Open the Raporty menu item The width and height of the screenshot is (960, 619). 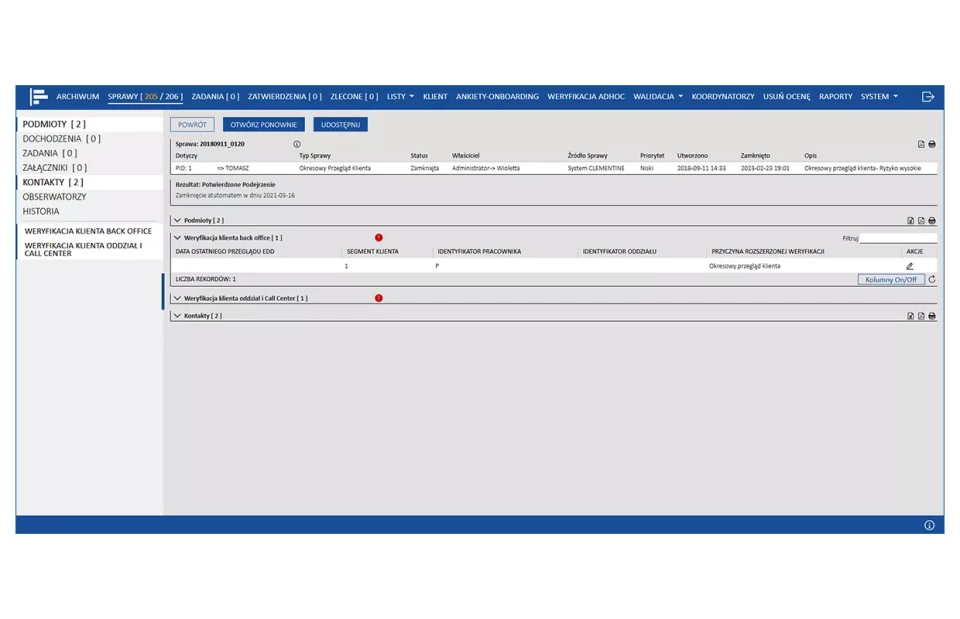click(x=835, y=97)
